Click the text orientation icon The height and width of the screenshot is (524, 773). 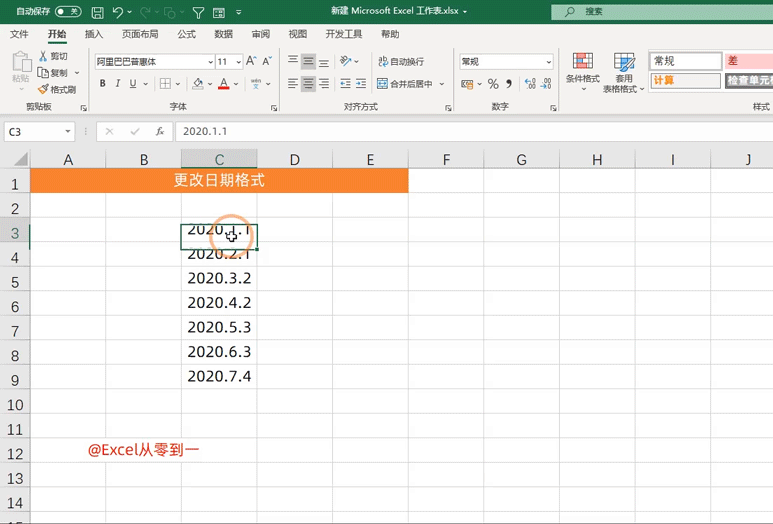tap(346, 61)
